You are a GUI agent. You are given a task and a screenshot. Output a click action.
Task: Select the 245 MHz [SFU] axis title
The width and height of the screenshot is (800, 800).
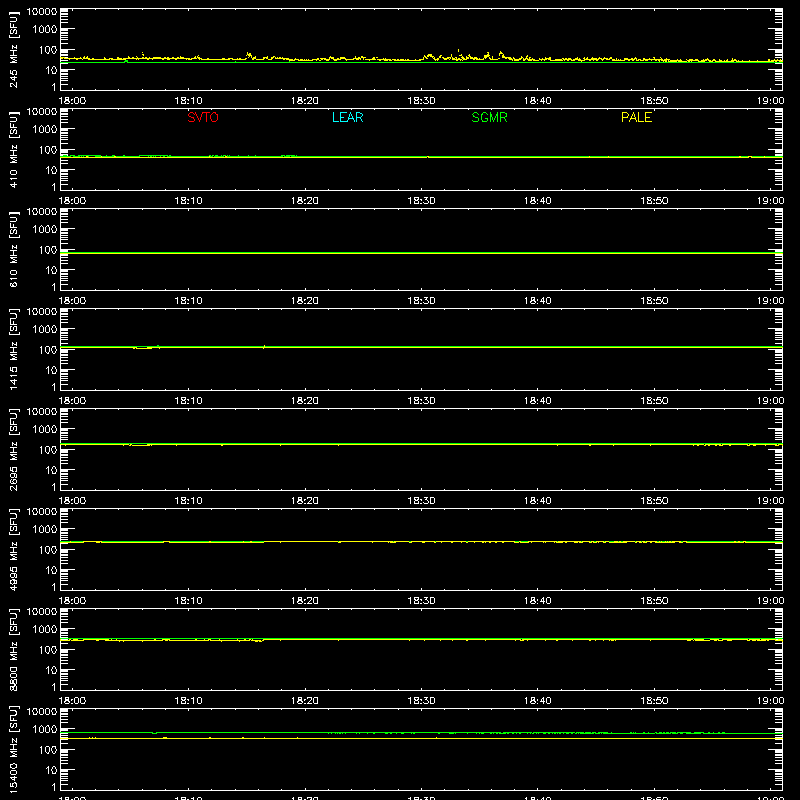click(13, 49)
